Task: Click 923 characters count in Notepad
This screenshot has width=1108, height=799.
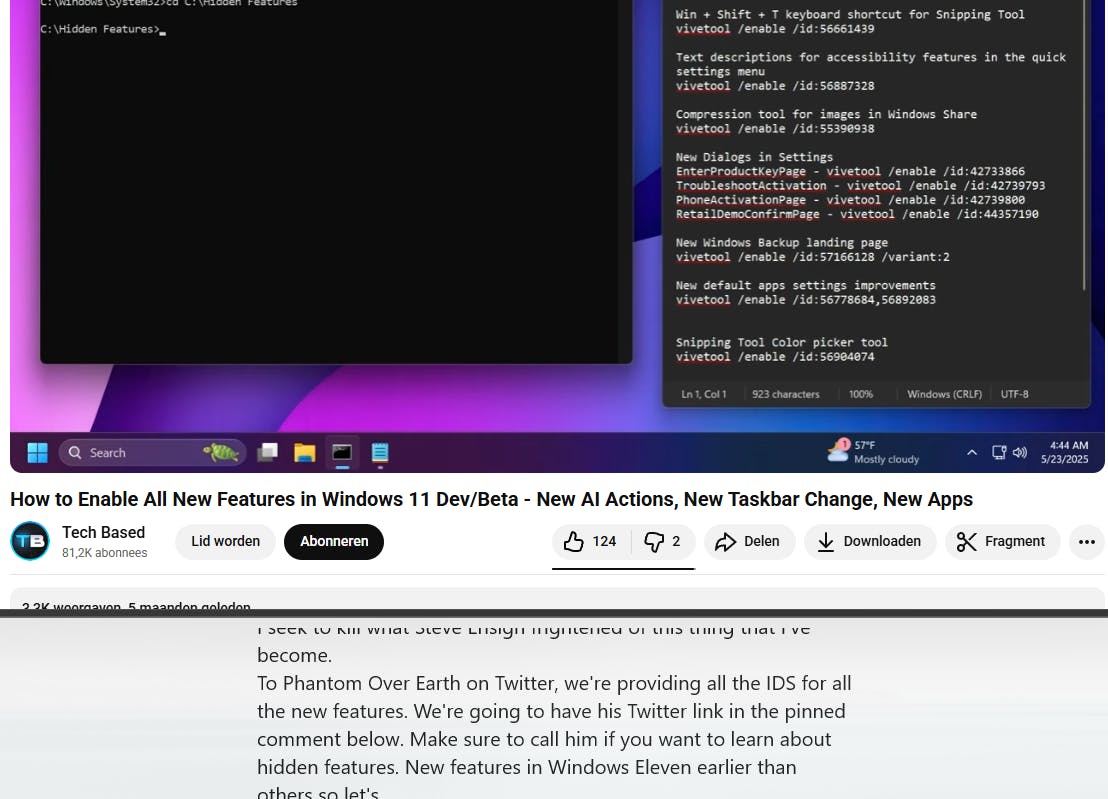Action: 786,394
